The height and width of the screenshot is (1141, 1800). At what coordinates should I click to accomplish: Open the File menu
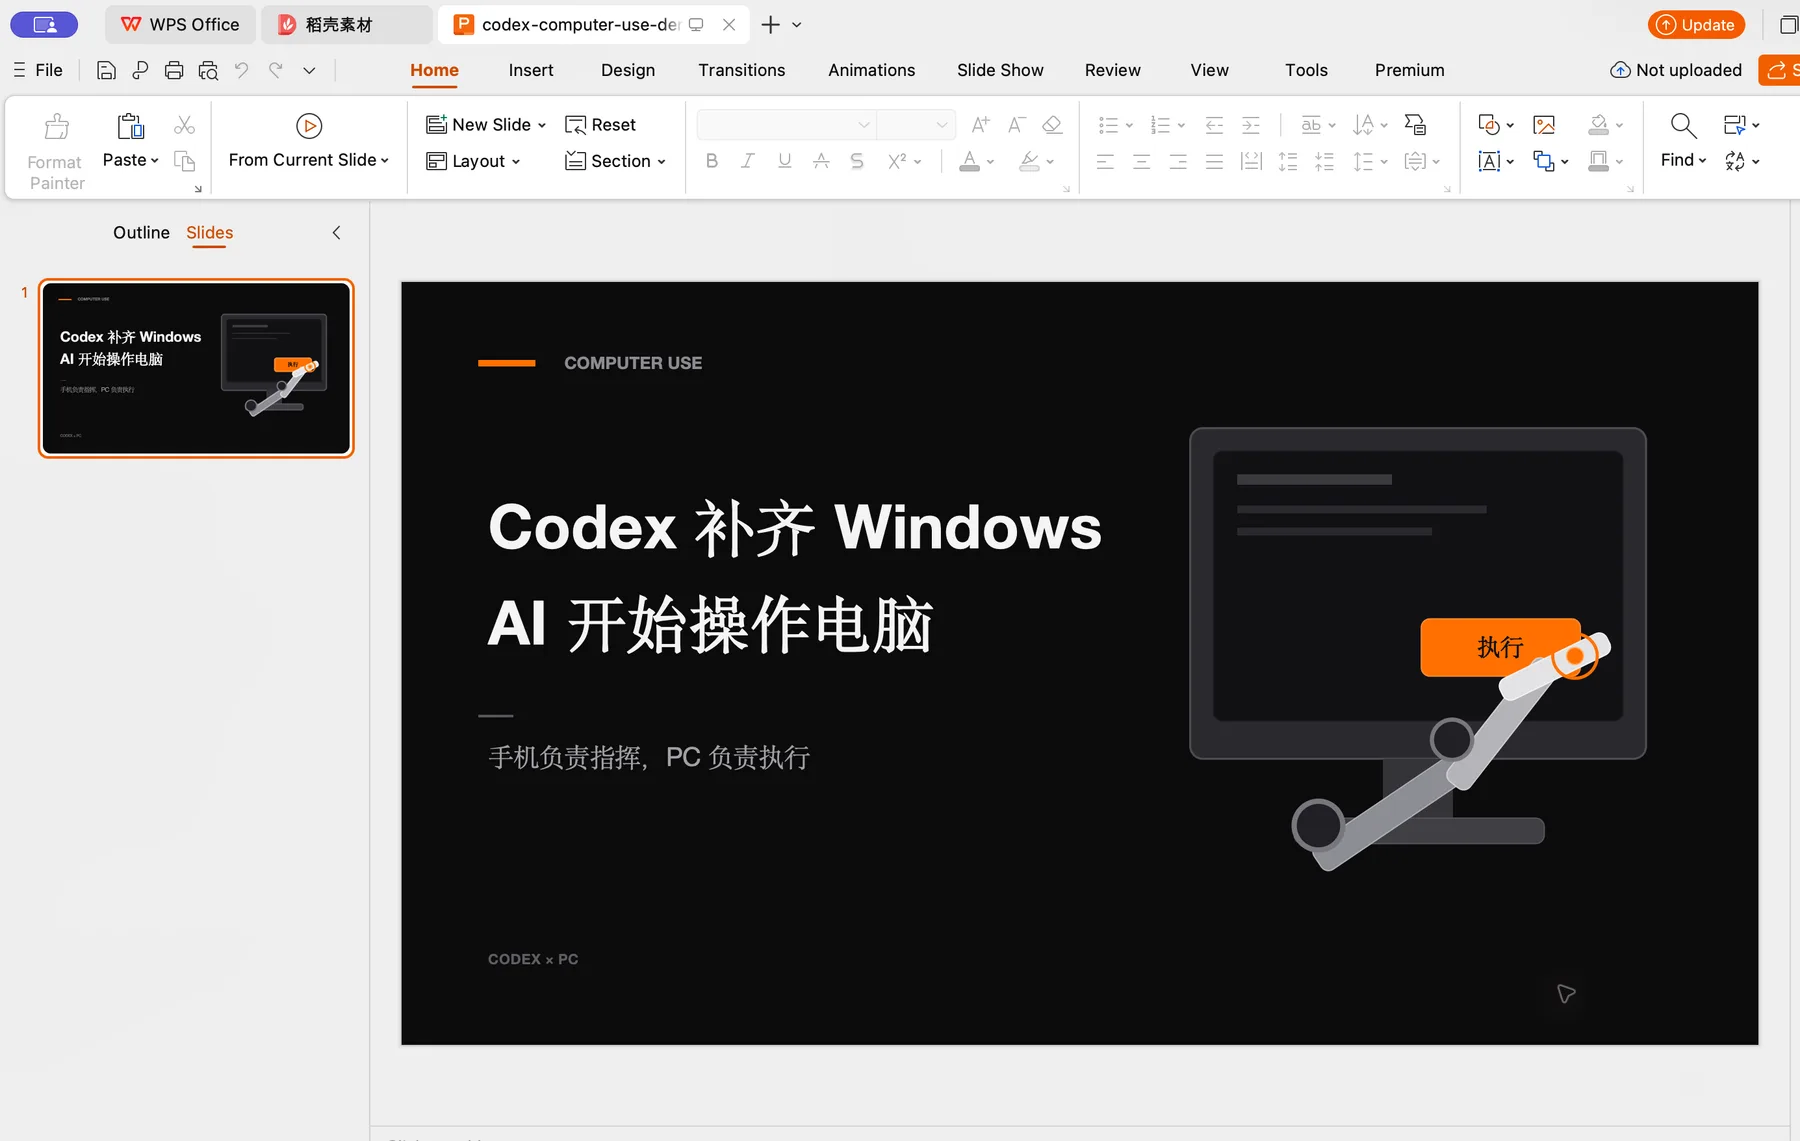tap(38, 70)
